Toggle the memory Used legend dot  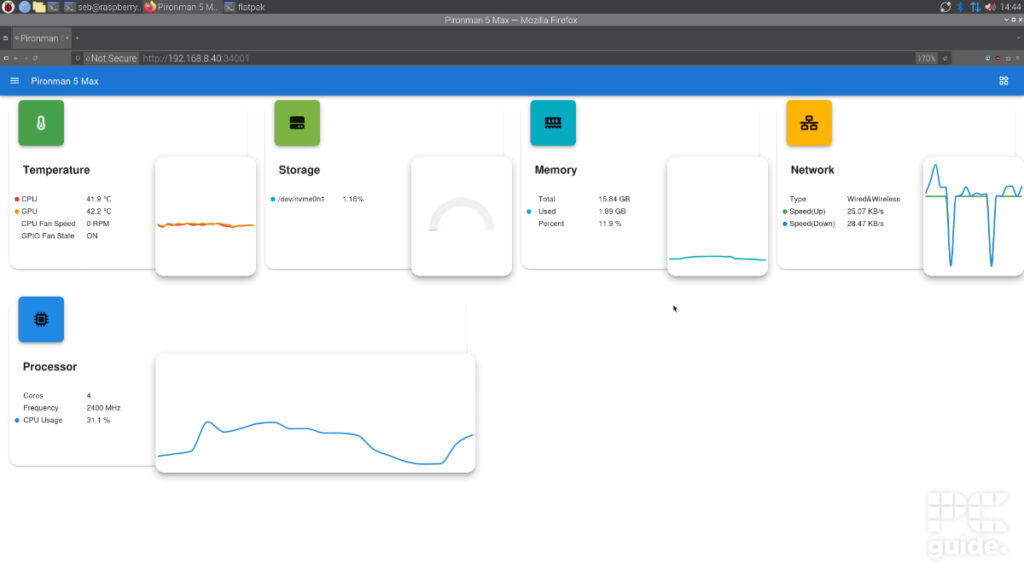tap(529, 212)
